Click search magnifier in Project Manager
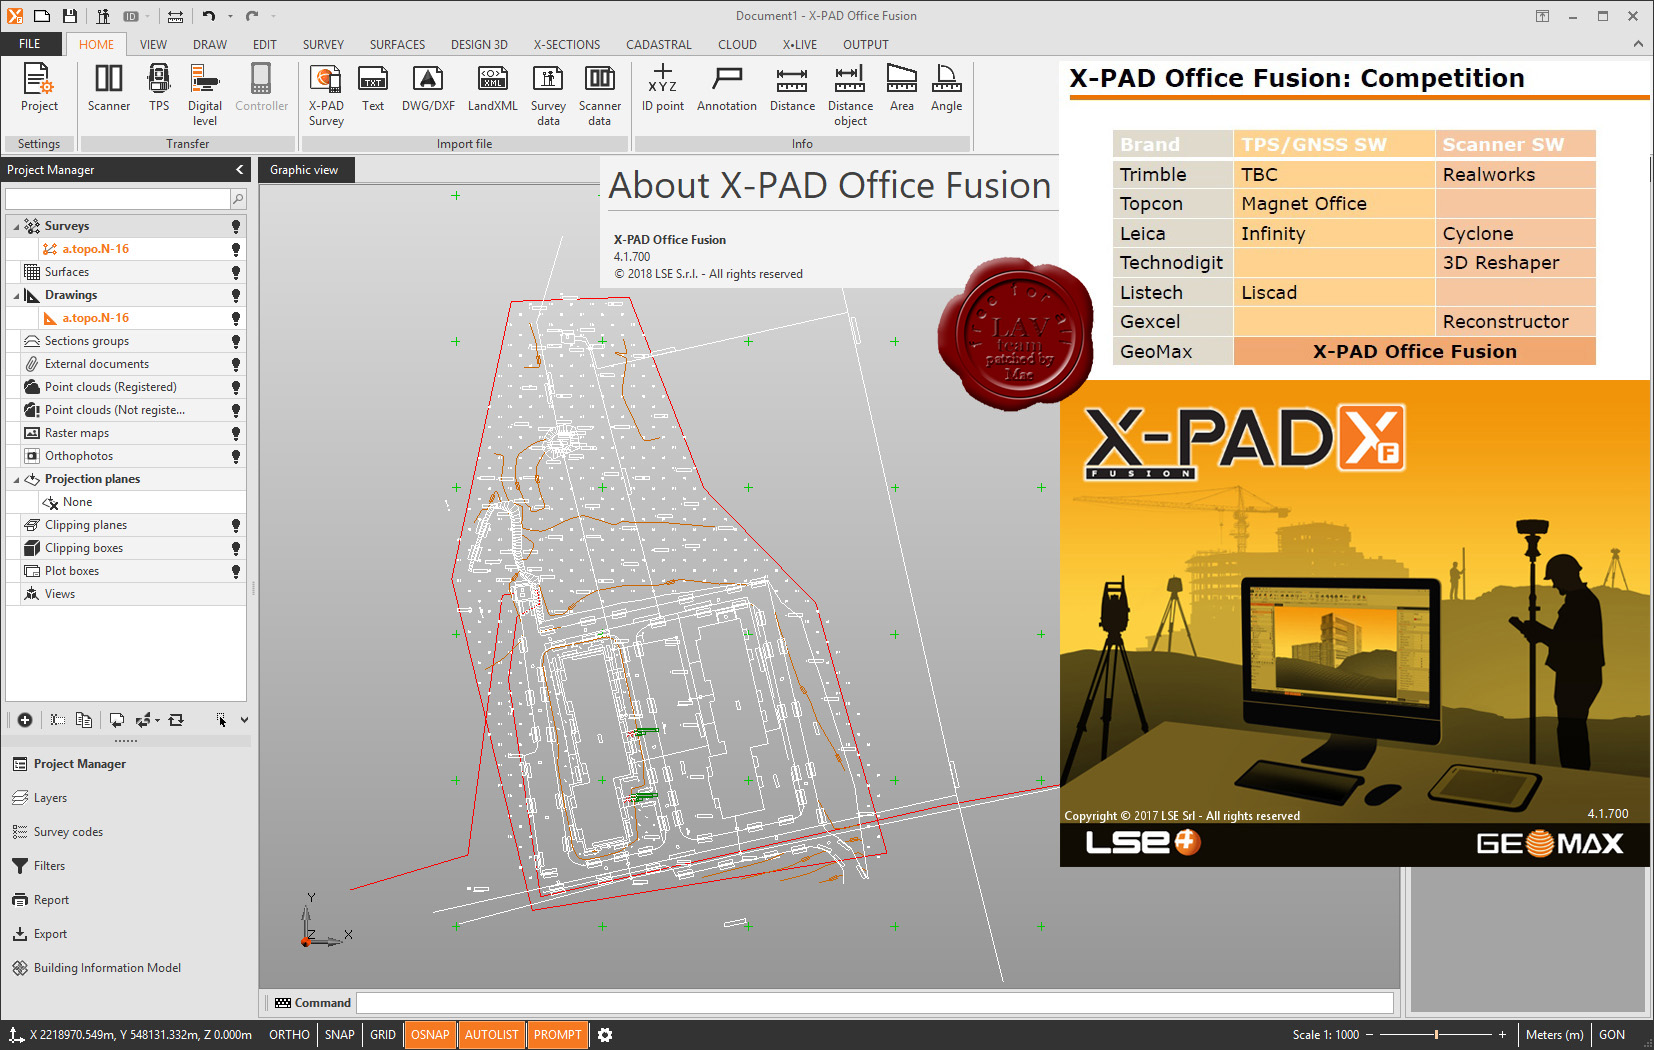The height and width of the screenshot is (1050, 1654). 238,199
